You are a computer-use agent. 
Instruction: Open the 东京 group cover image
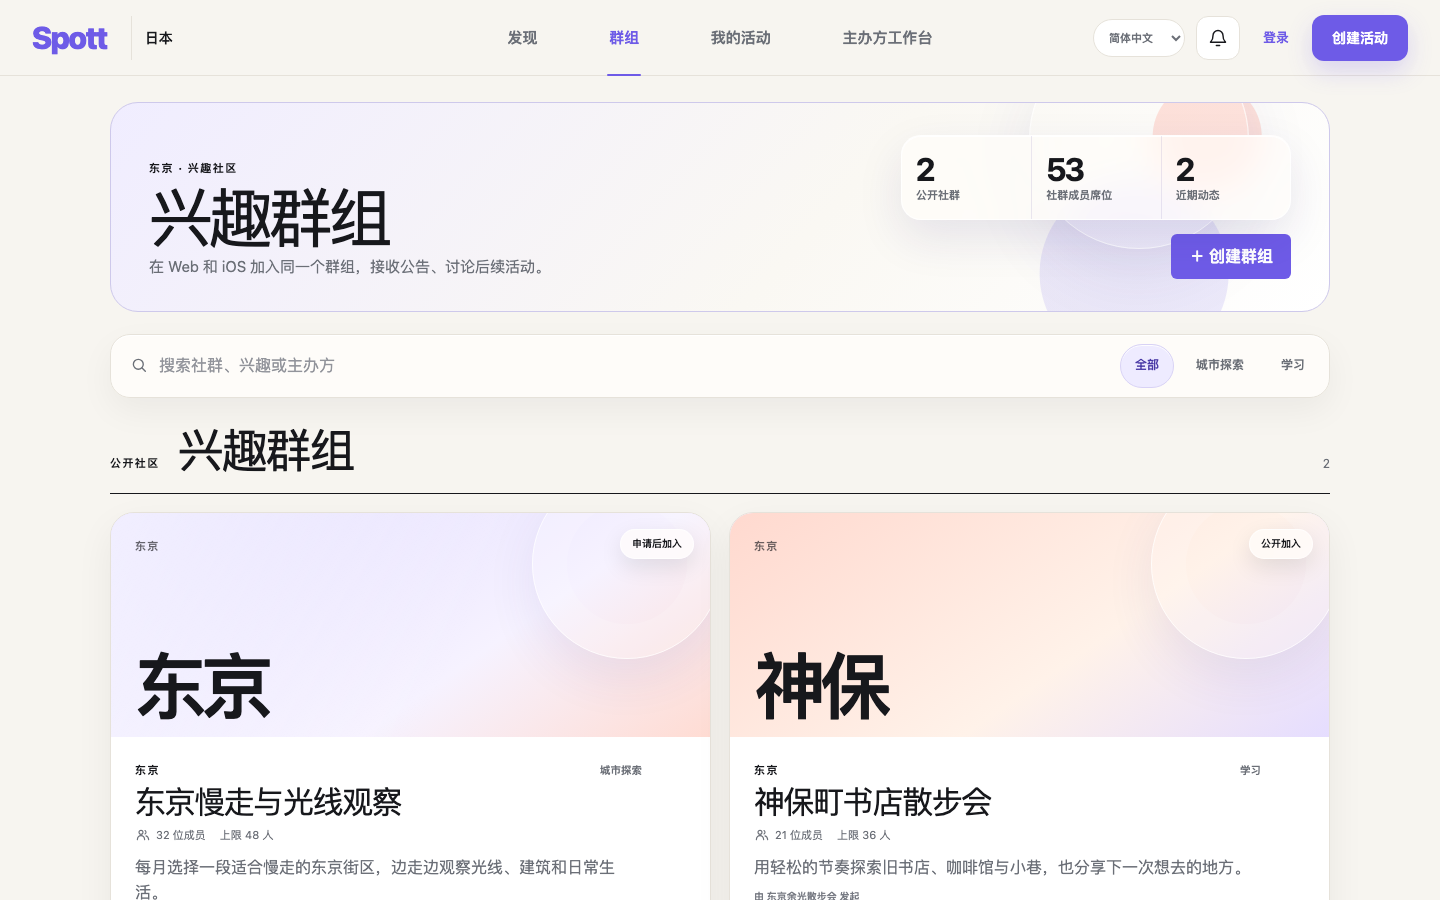[x=410, y=625]
